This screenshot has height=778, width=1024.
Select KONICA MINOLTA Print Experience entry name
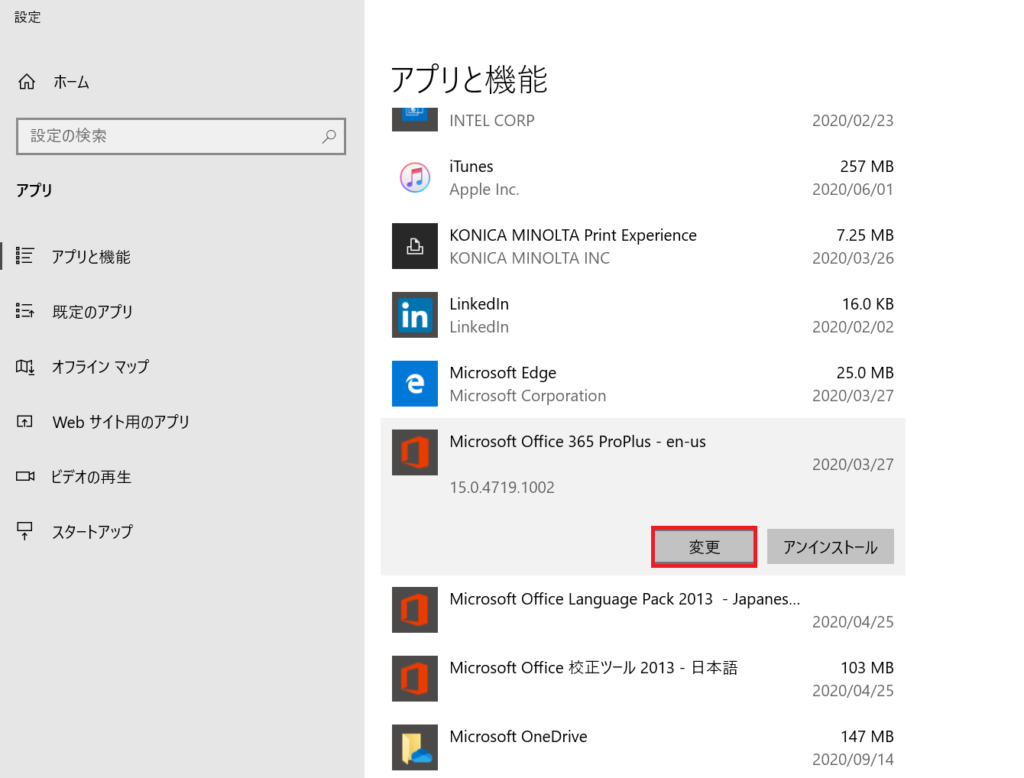pyautogui.click(x=573, y=235)
